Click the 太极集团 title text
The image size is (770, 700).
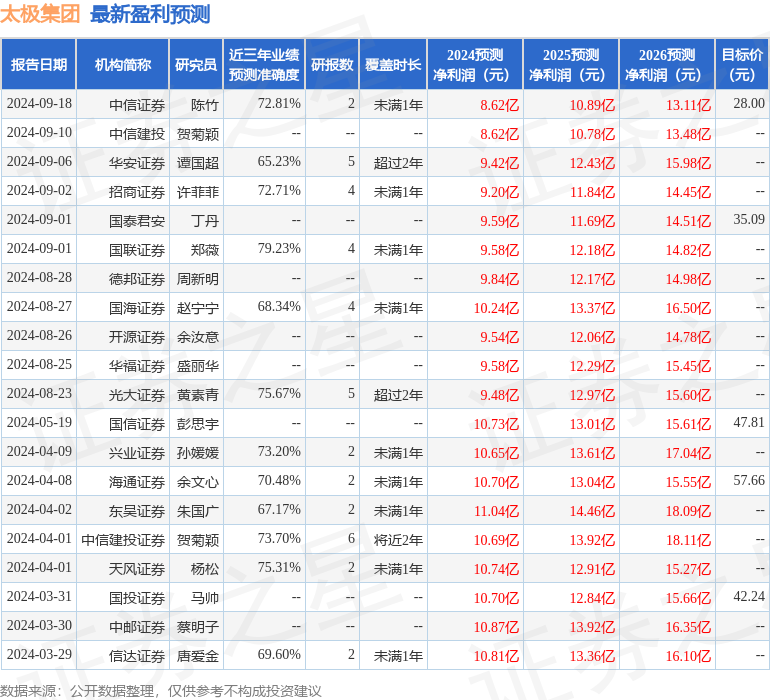(x=40, y=14)
